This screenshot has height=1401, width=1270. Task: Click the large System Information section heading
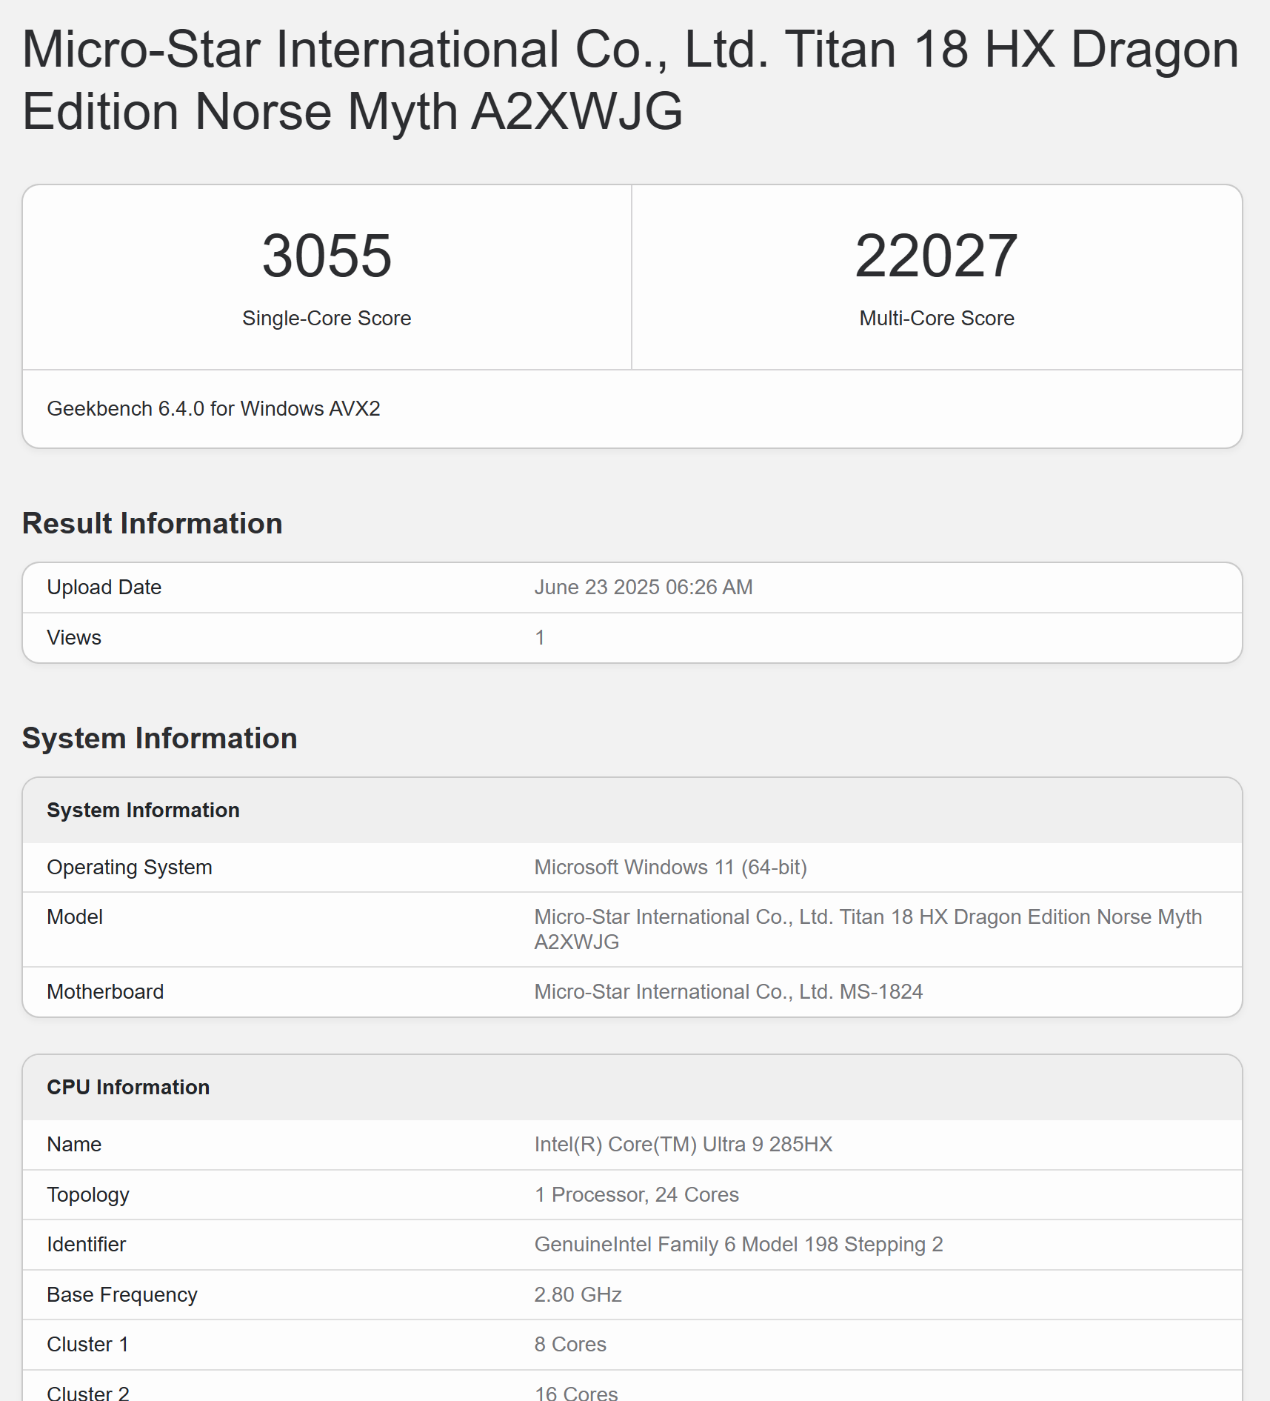click(159, 738)
